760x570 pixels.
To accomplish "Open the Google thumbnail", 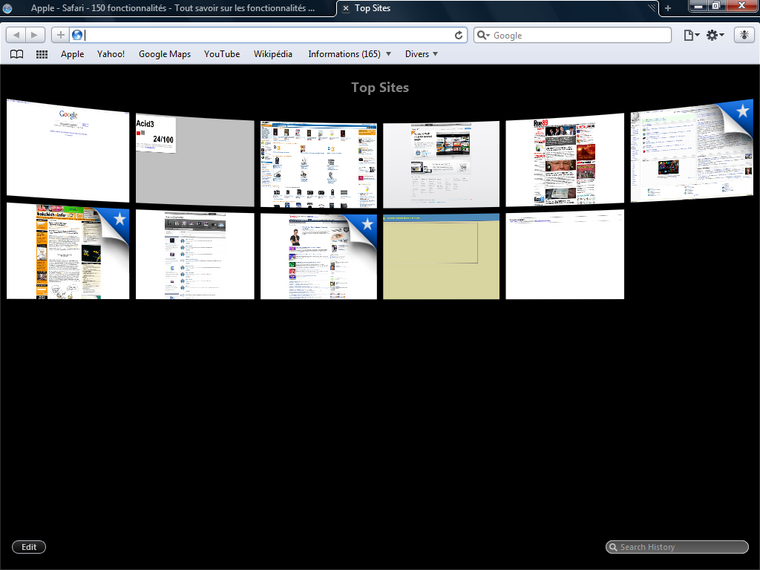I will [68, 151].
